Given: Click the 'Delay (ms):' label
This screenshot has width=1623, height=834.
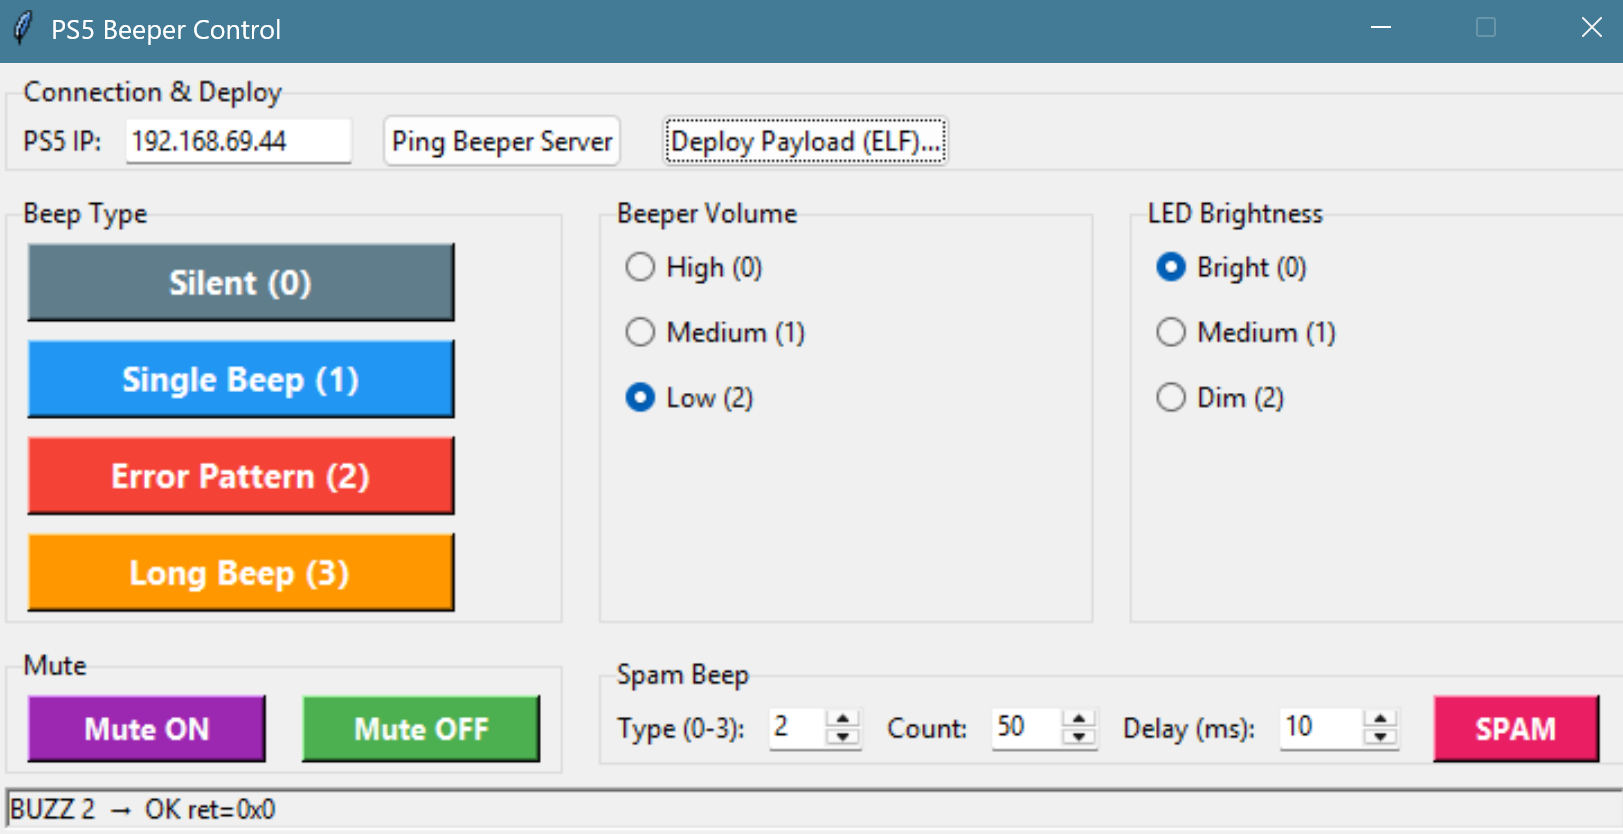Looking at the screenshot, I should point(1189,729).
